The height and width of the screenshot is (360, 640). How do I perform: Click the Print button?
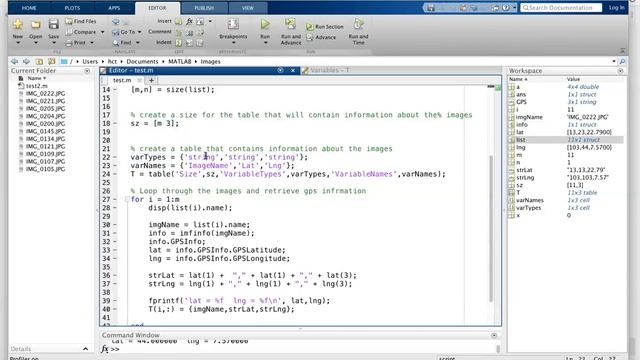[76, 42]
